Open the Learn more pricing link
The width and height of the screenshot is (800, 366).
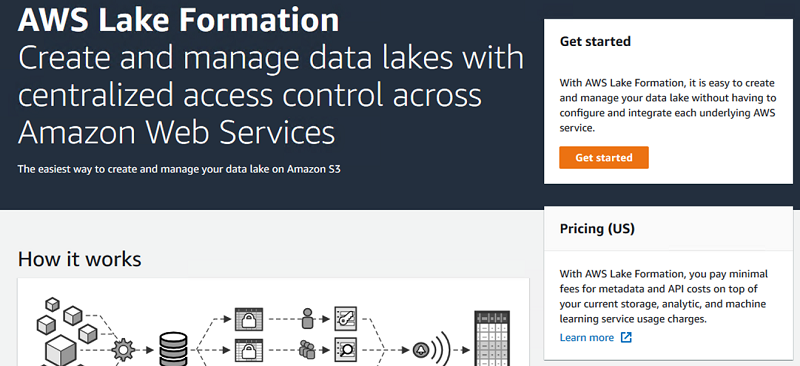[x=587, y=337]
